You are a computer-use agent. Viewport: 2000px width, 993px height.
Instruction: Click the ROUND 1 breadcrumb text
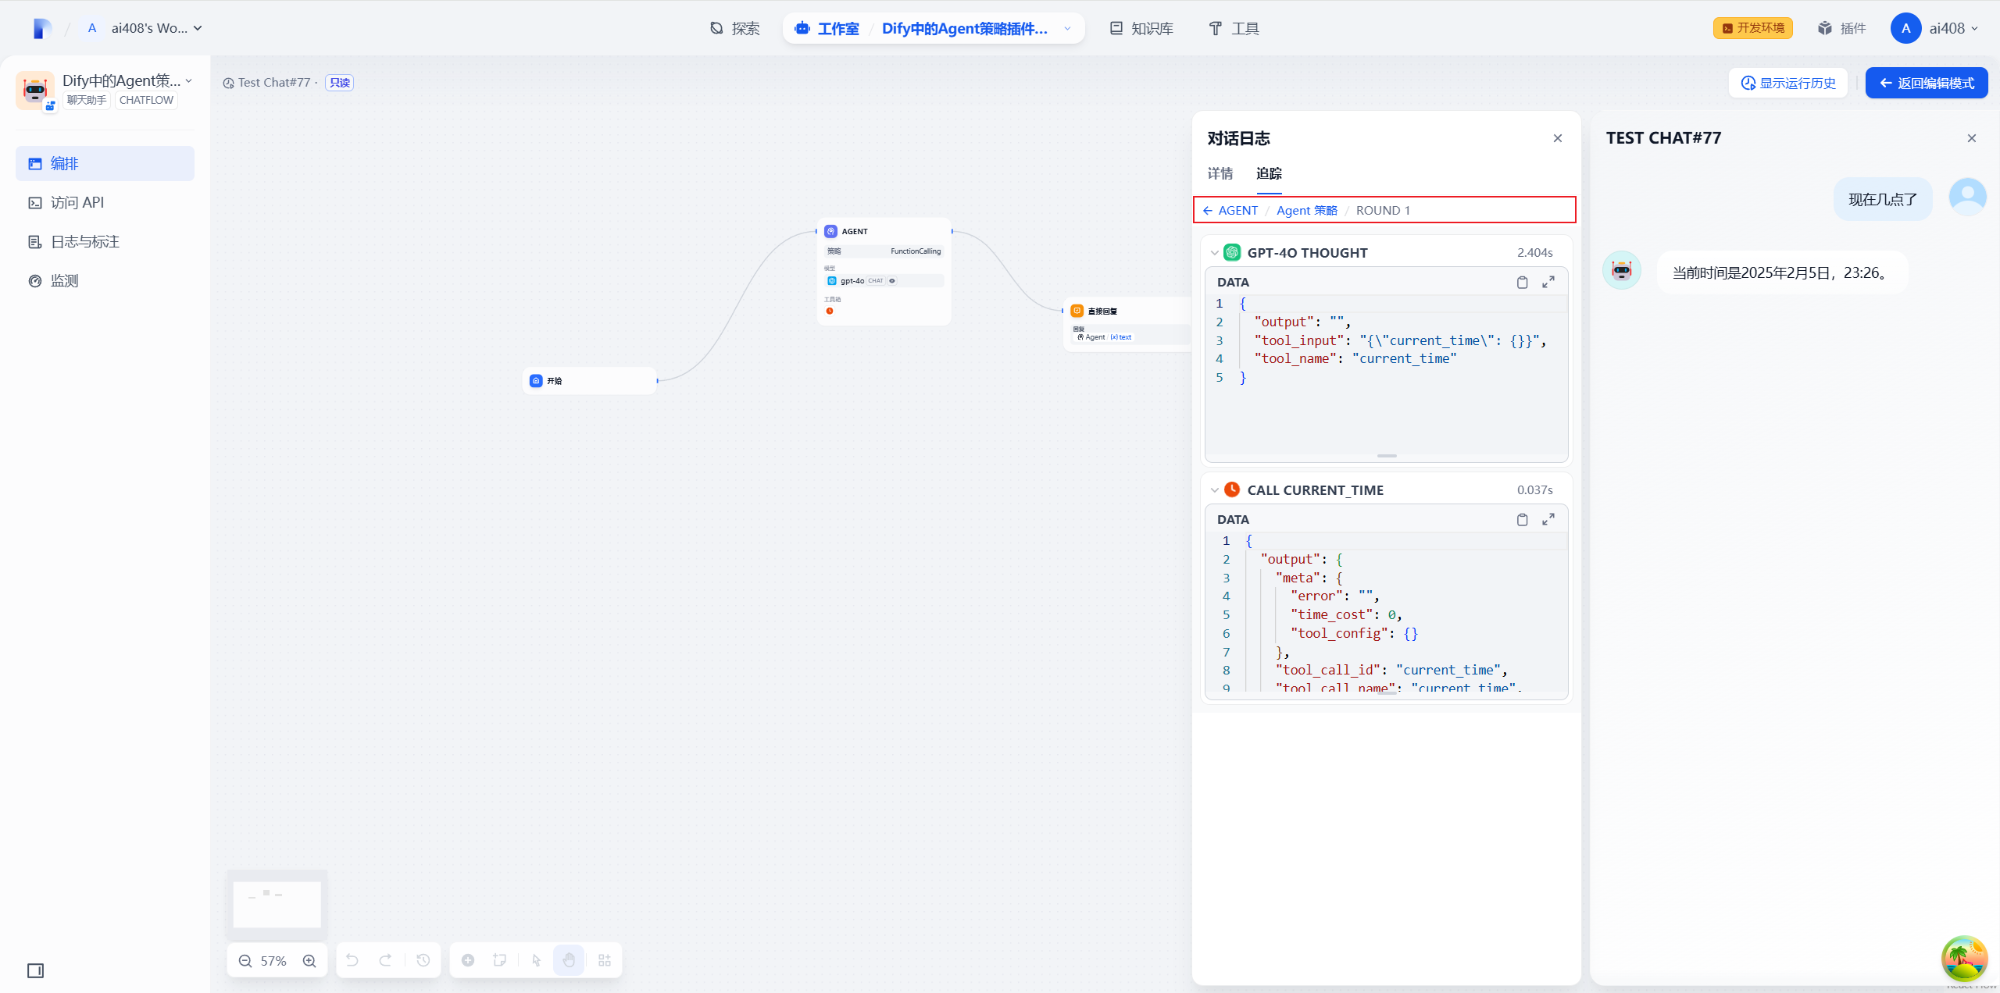pos(1383,210)
